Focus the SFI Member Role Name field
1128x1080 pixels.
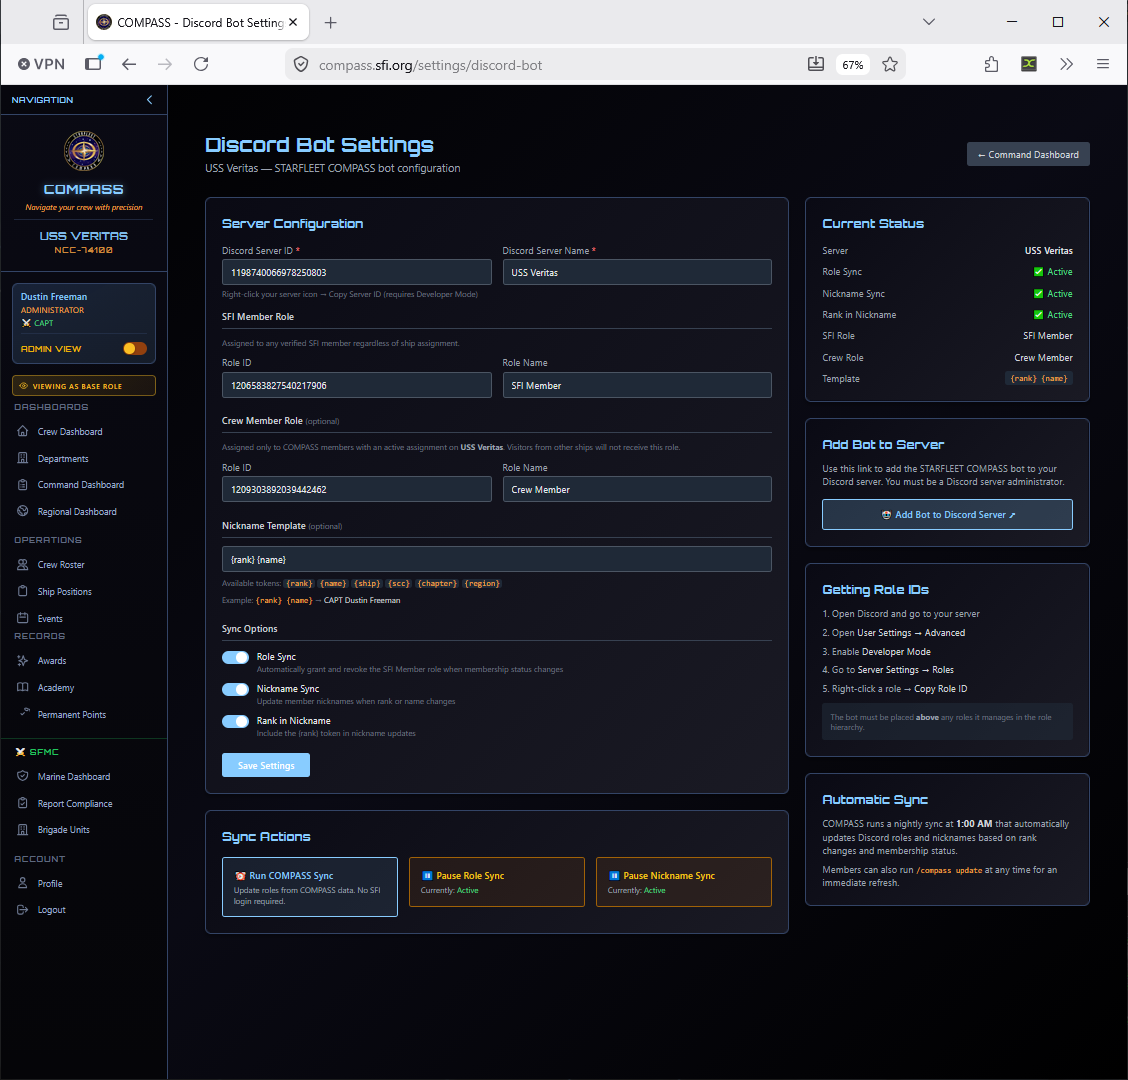click(x=637, y=385)
